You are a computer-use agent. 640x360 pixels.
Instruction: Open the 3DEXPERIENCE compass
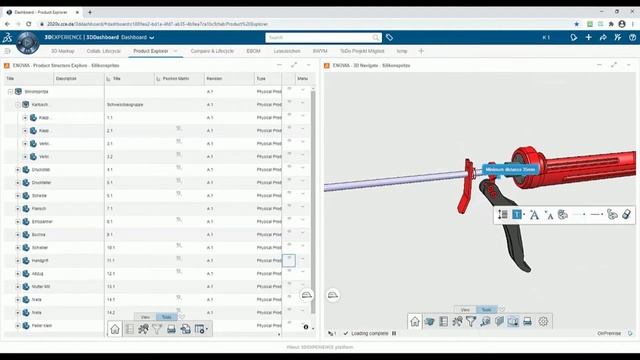click(x=27, y=42)
